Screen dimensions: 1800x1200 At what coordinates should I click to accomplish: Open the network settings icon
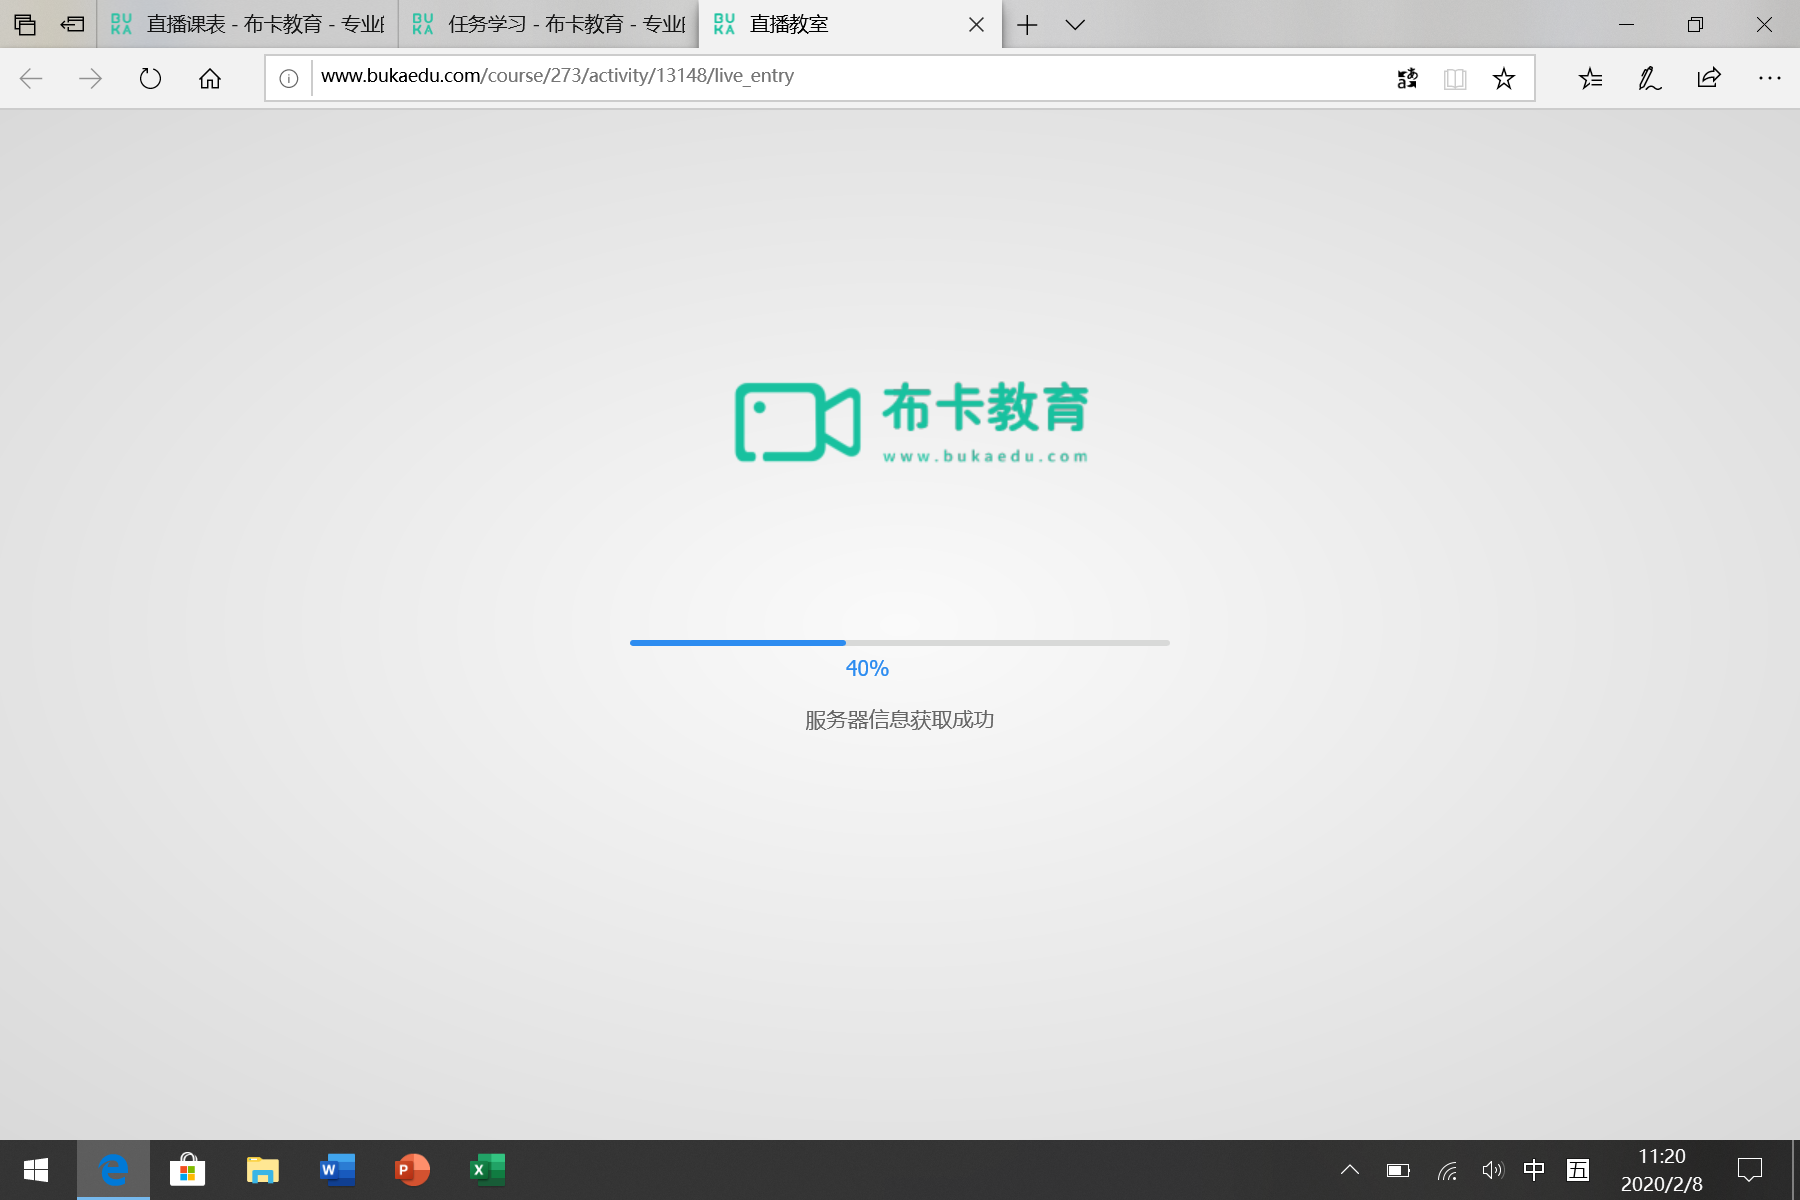[1446, 1170]
